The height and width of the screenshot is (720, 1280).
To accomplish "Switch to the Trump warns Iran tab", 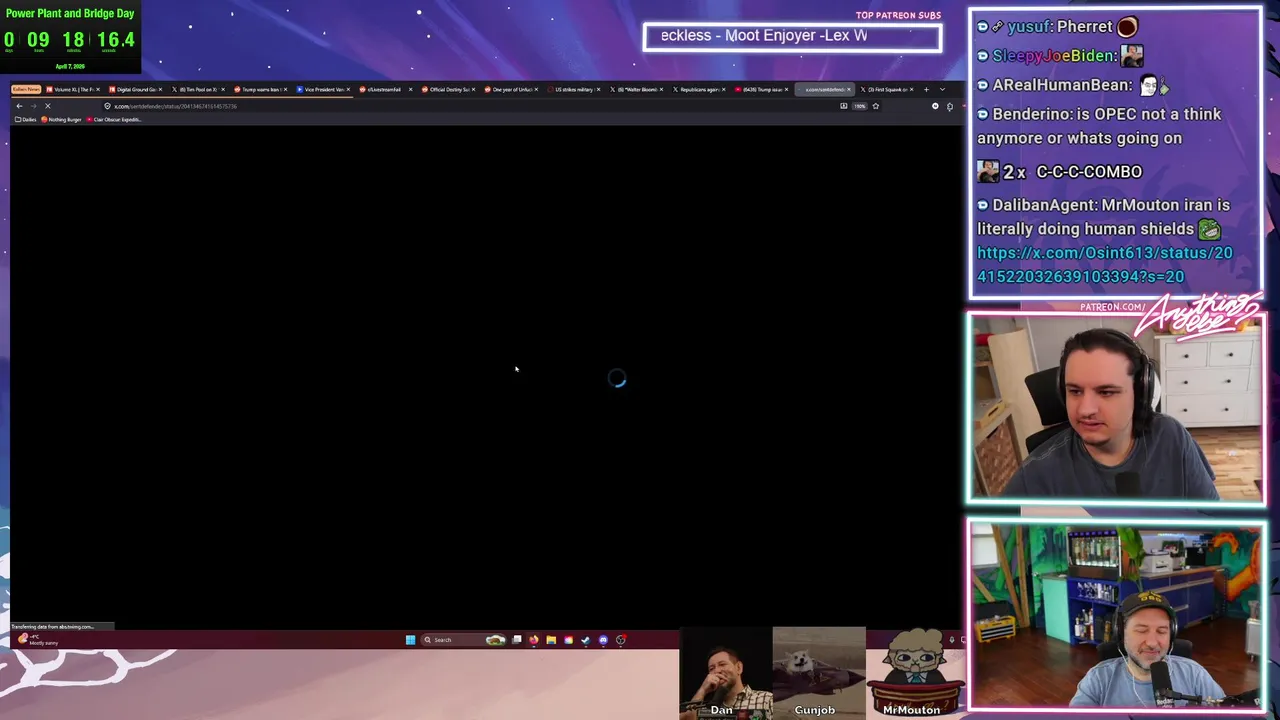I will pyautogui.click(x=260, y=89).
